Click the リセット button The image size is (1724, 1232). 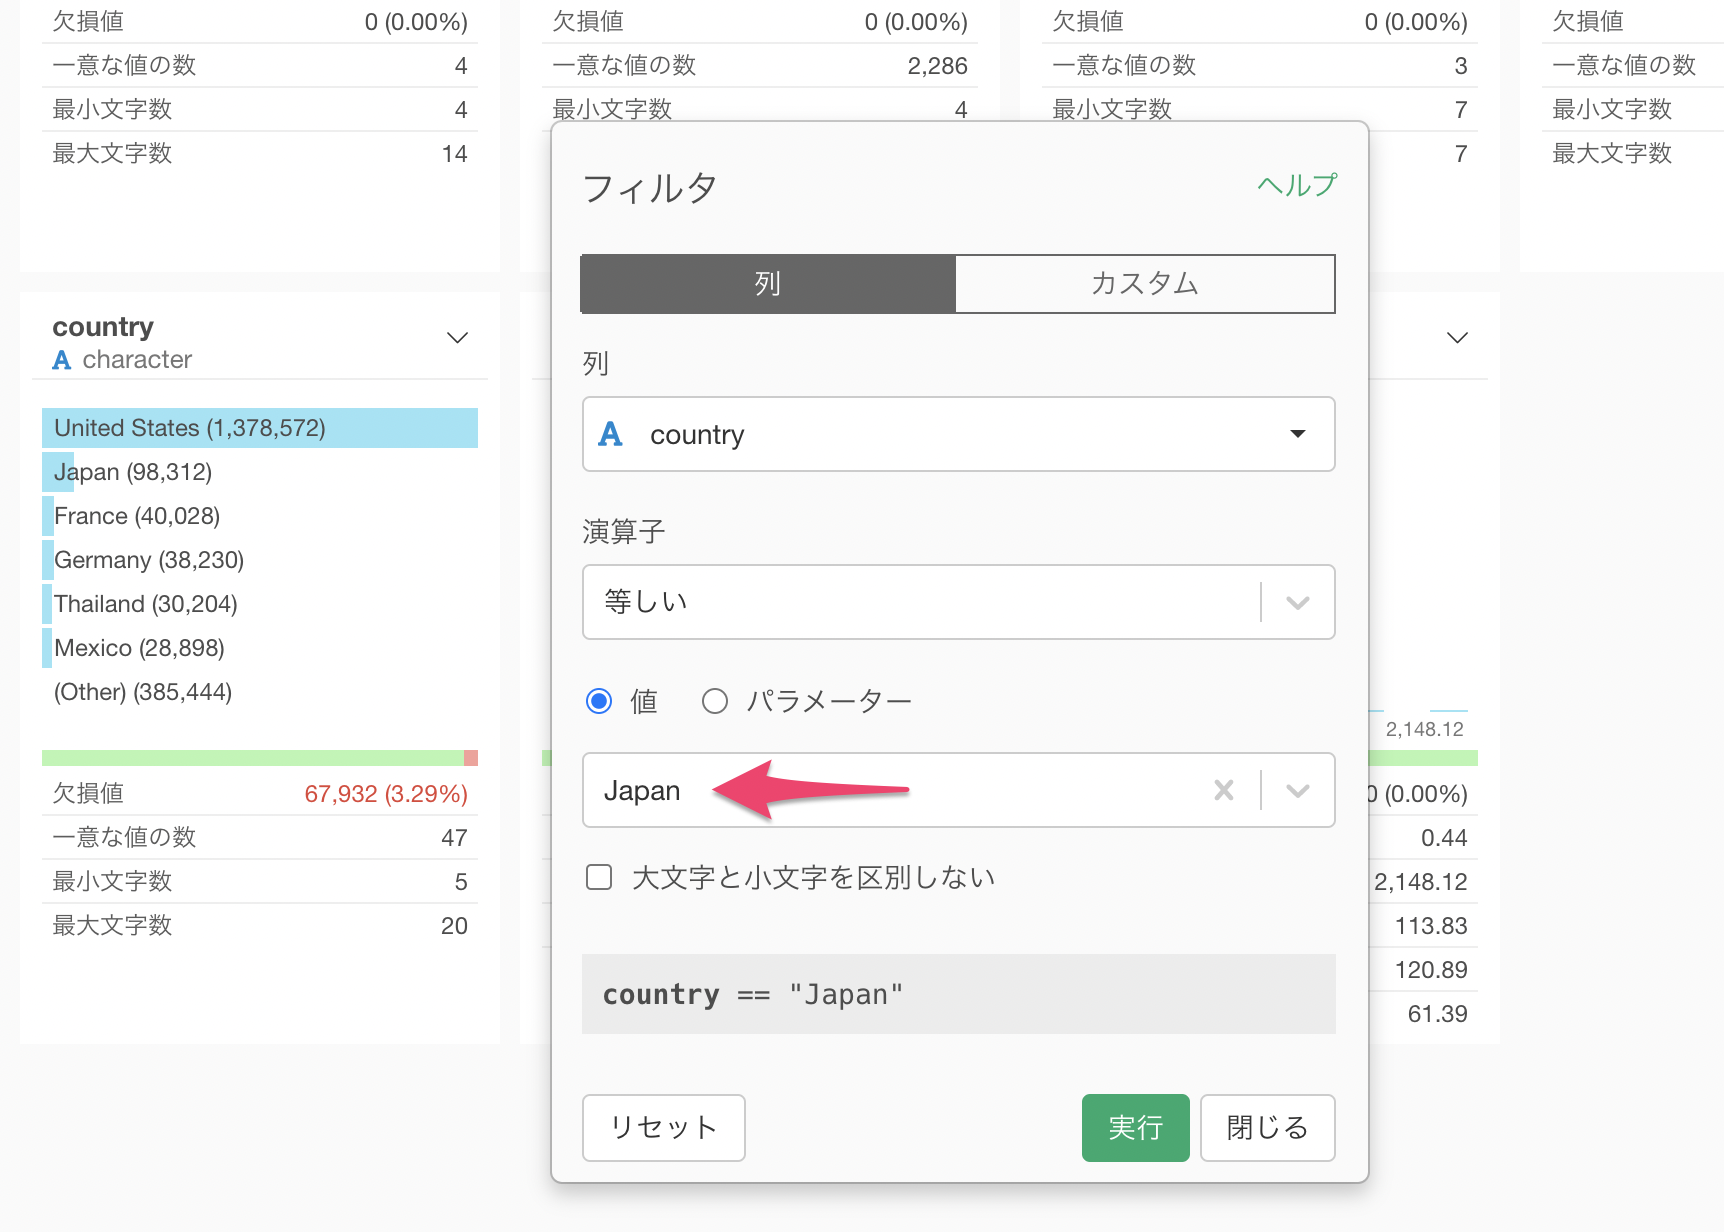(x=663, y=1128)
